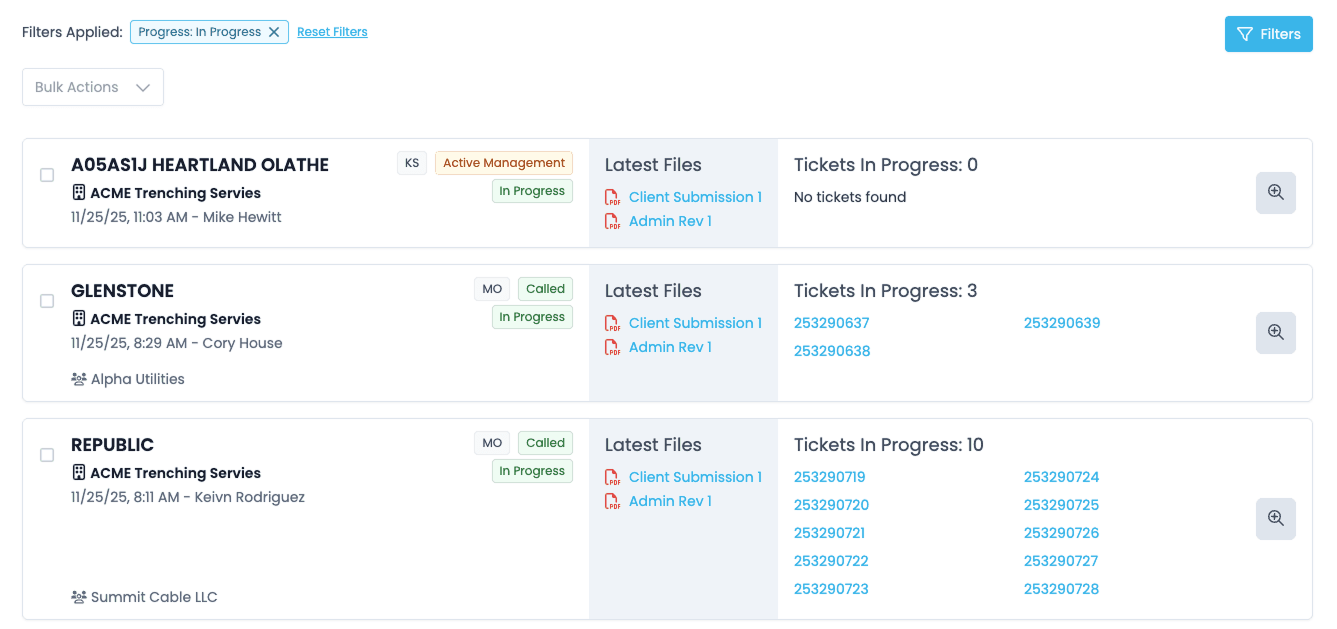Viewport: 1337px width, 629px height.
Task: Open REPUBLIC Client Submission 1 file
Action: tap(695, 477)
